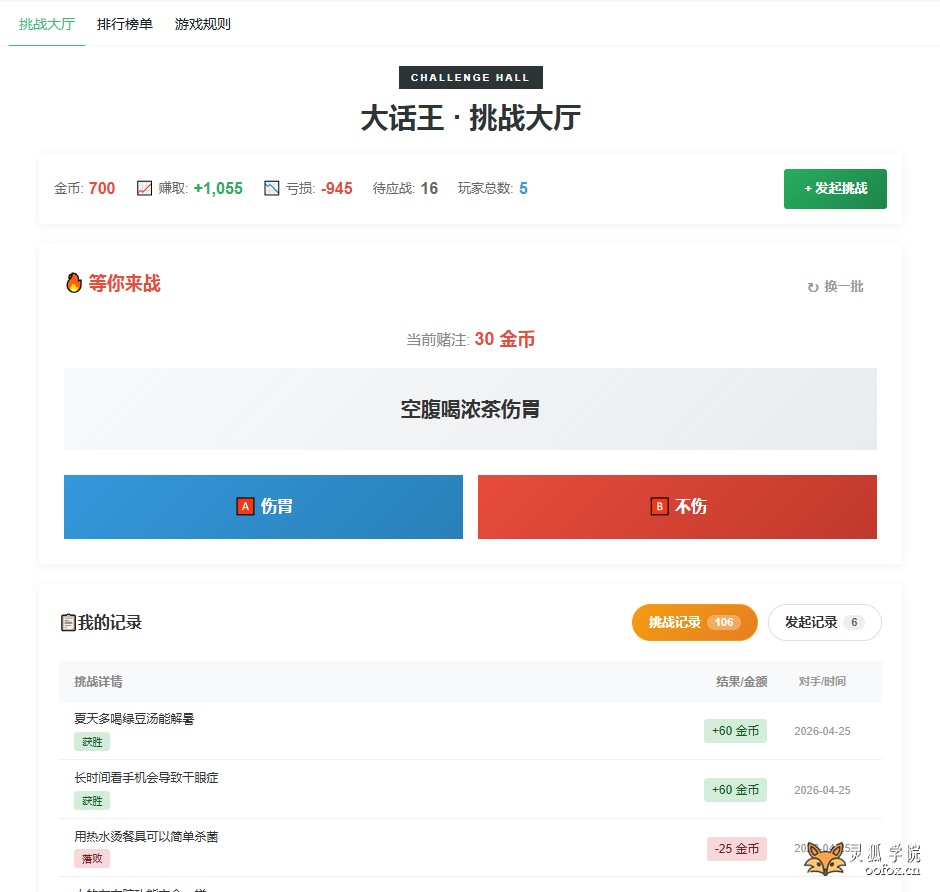Click the -25 金币 result badge

[x=736, y=849]
